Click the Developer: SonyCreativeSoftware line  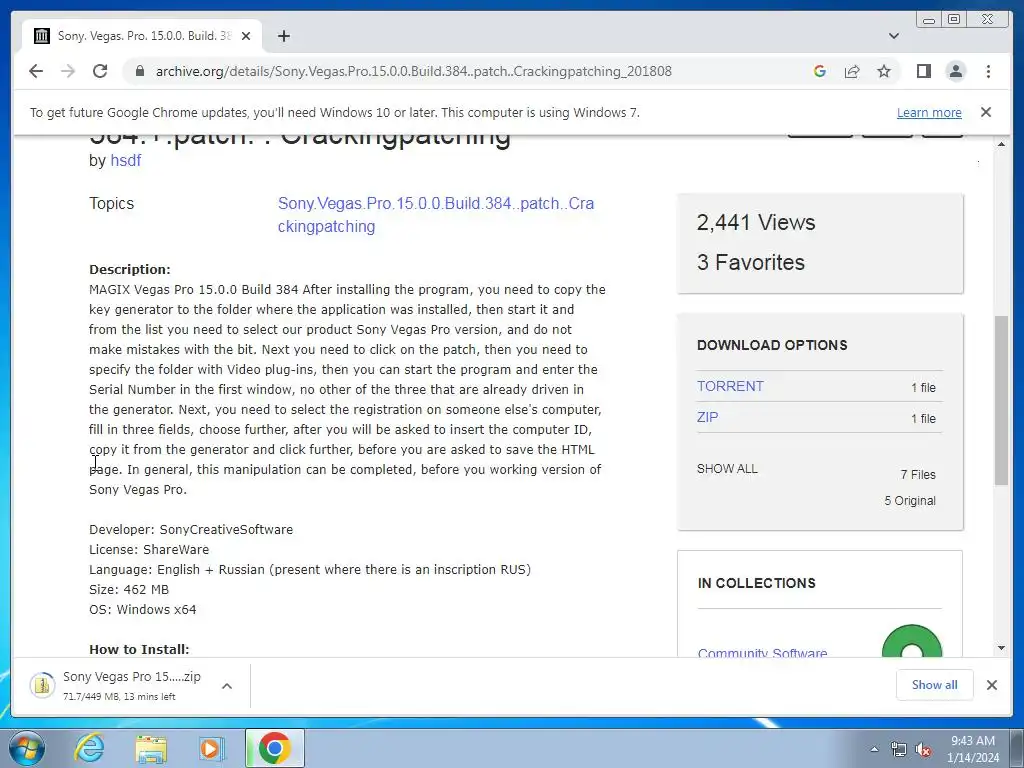click(x=191, y=530)
